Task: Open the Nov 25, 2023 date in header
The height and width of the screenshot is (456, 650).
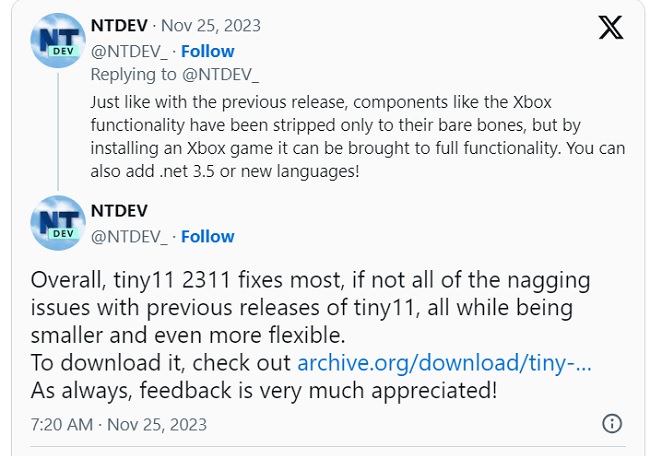Action: point(211,26)
